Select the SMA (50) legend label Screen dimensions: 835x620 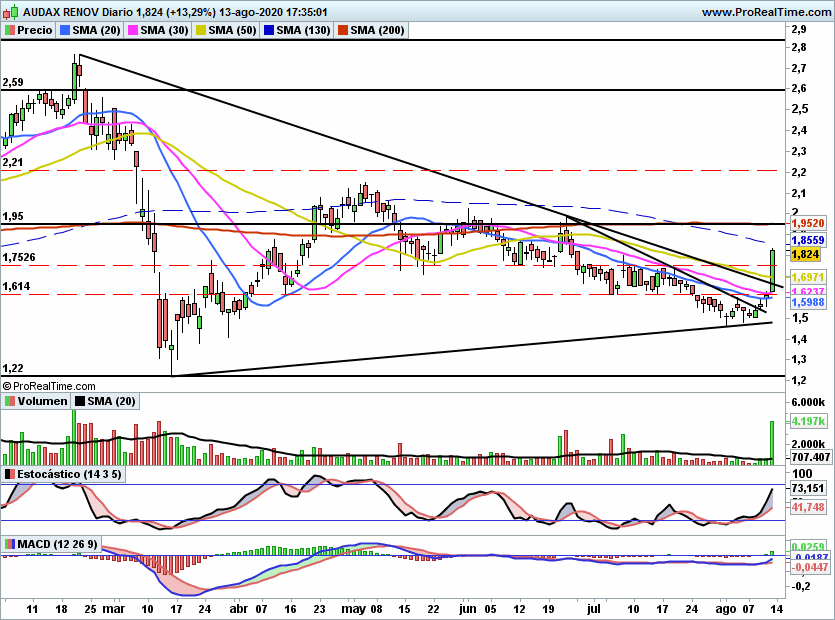[232, 30]
